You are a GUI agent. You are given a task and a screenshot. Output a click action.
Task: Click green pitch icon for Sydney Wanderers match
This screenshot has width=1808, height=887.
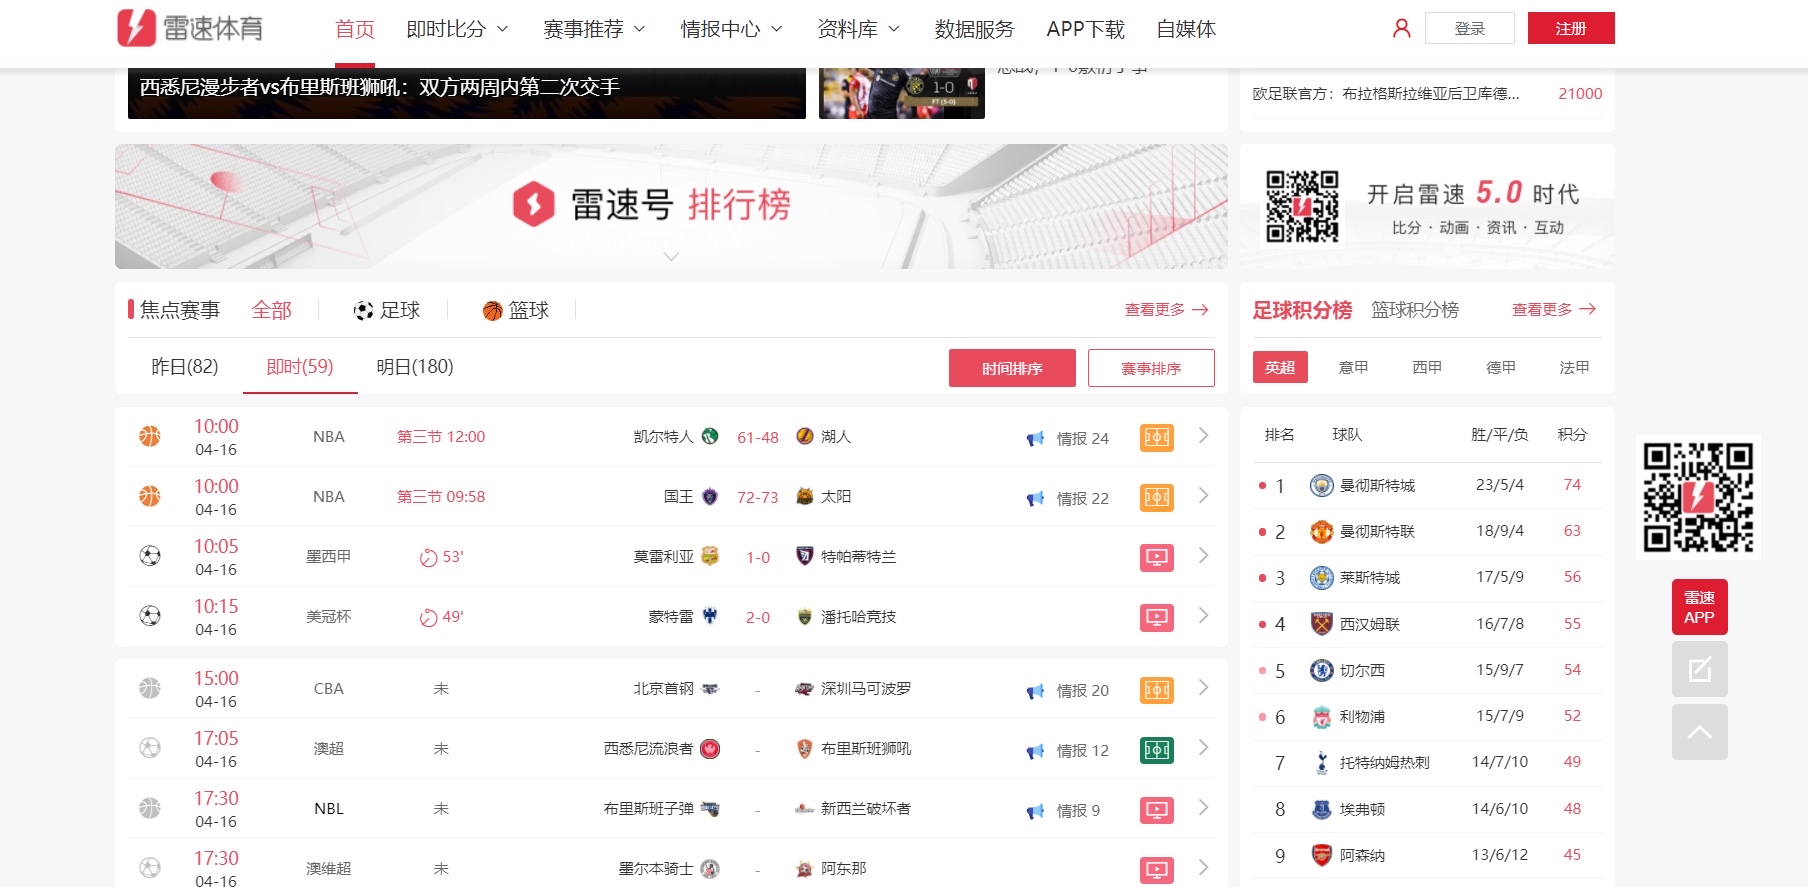click(1156, 750)
